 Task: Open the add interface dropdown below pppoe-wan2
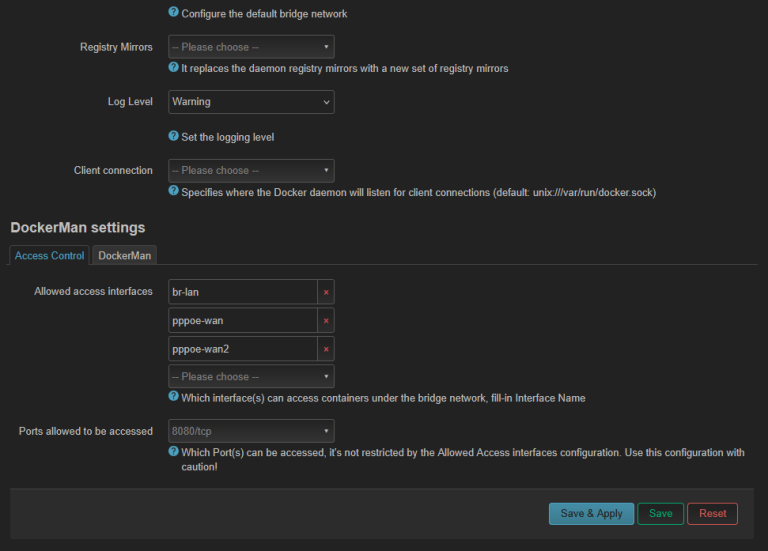click(251, 377)
